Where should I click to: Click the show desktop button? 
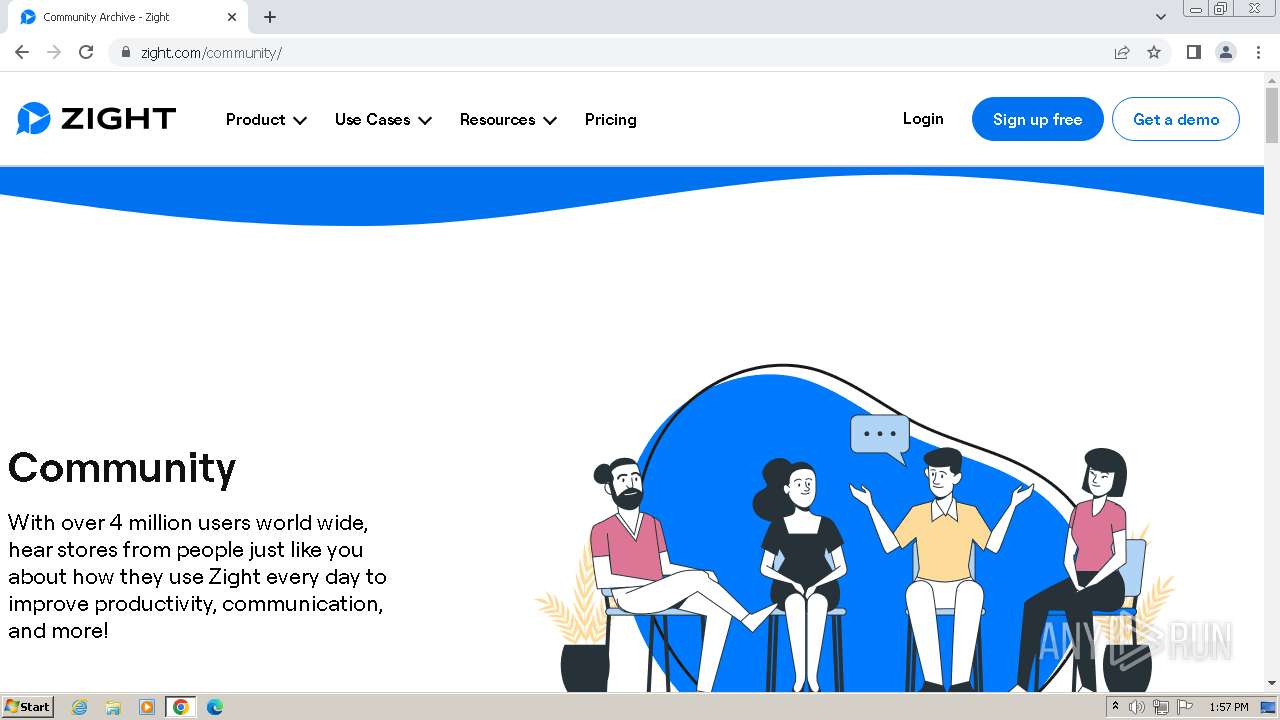pos(1270,707)
